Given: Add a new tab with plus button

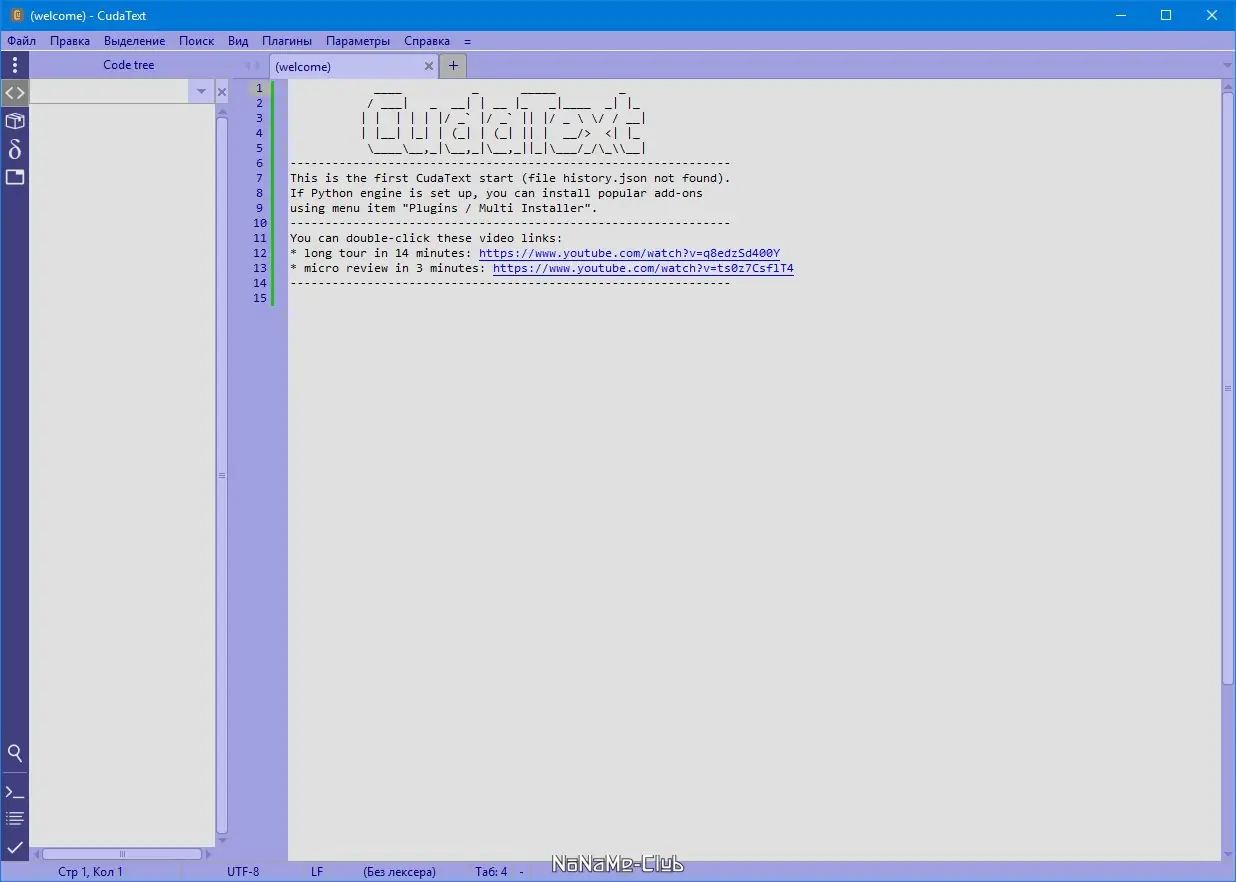Looking at the screenshot, I should point(453,66).
